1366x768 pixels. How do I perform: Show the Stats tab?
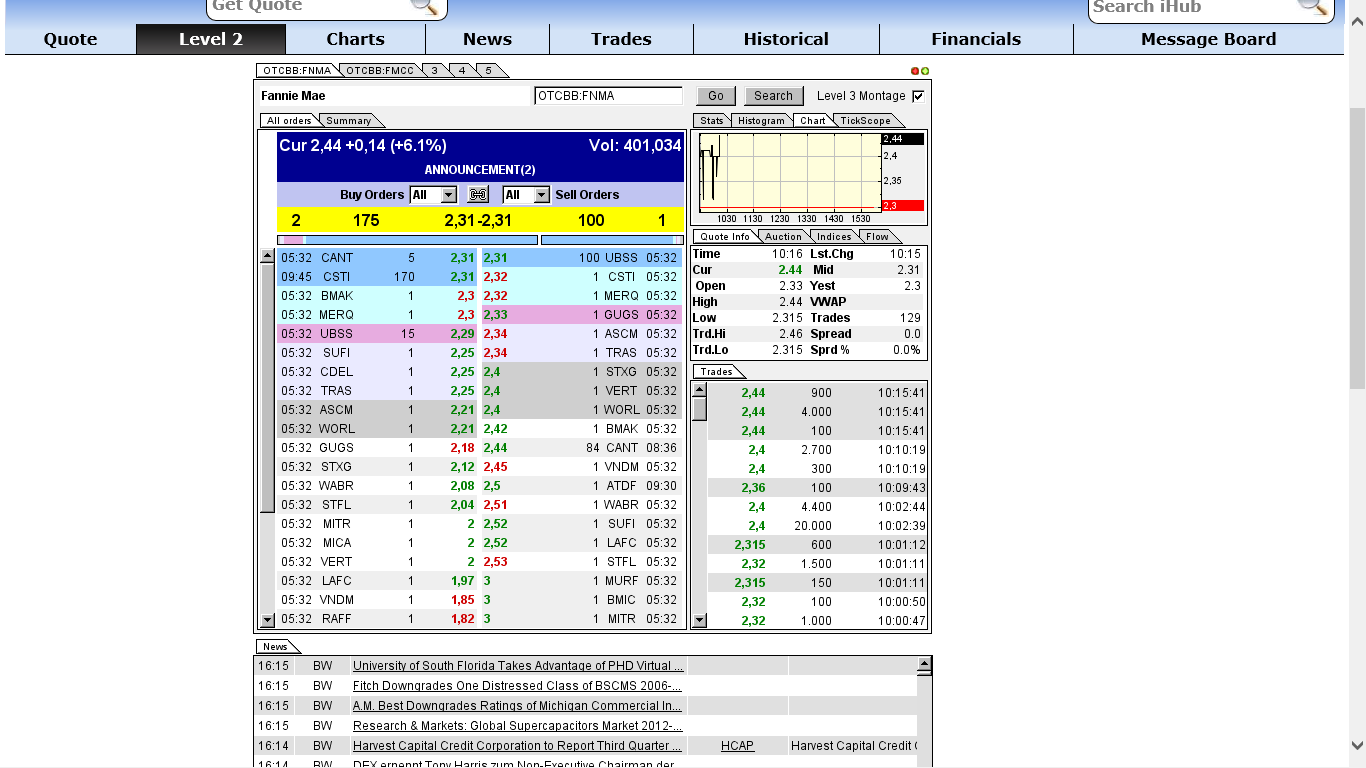712,121
